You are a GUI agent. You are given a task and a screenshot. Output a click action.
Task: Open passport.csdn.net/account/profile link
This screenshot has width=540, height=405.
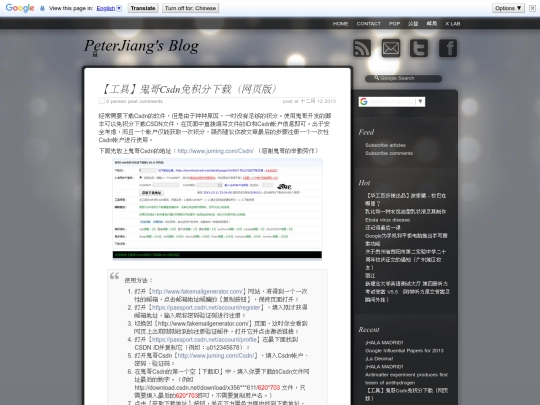point(204,339)
